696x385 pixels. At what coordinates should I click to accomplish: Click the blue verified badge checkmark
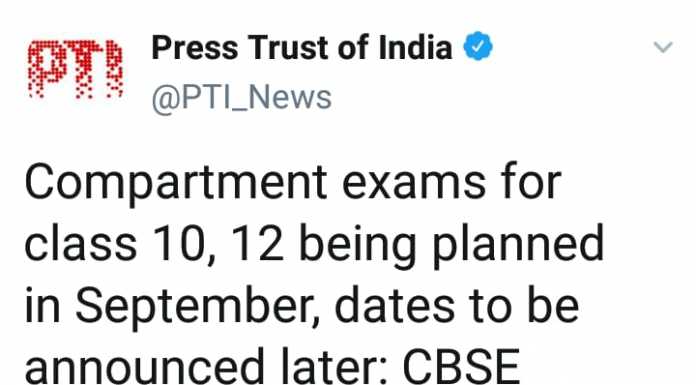(478, 46)
